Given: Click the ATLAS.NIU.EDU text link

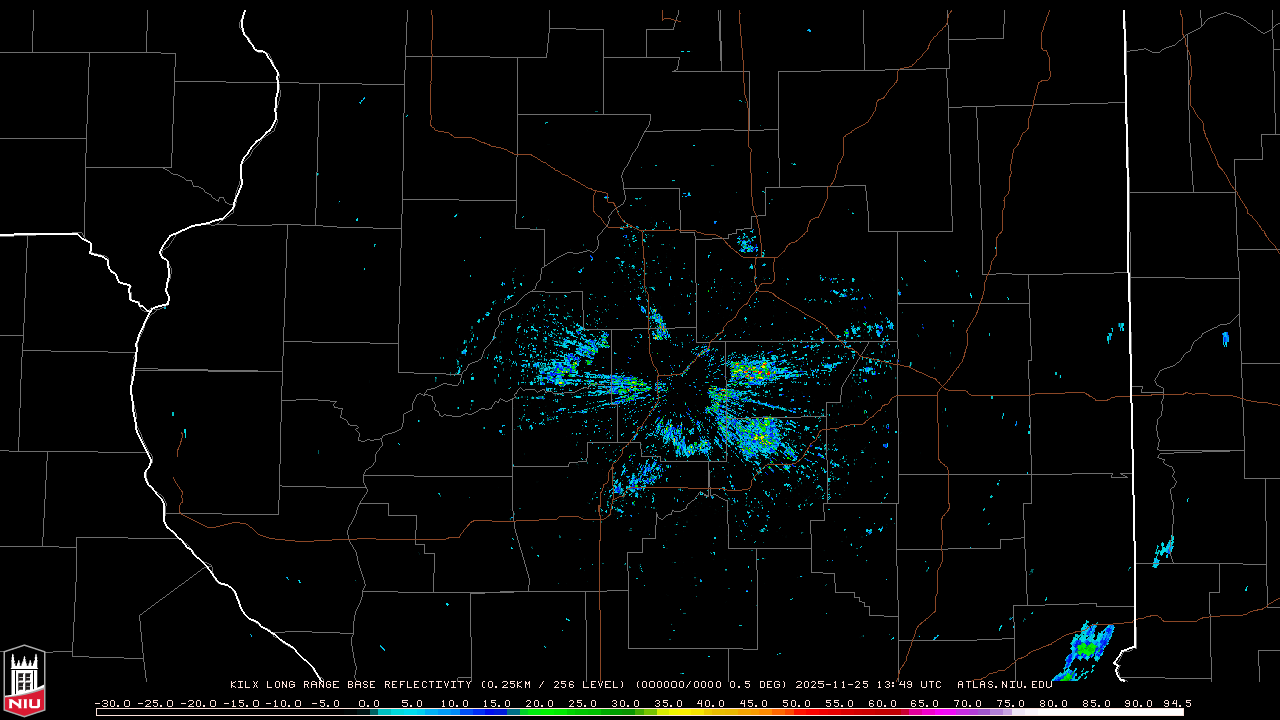Looking at the screenshot, I should (1004, 685).
